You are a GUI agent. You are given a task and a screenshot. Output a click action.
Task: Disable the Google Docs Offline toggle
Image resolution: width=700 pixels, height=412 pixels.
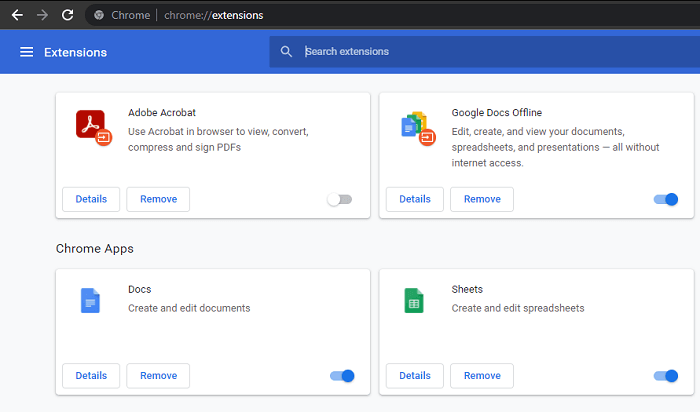[x=665, y=199]
